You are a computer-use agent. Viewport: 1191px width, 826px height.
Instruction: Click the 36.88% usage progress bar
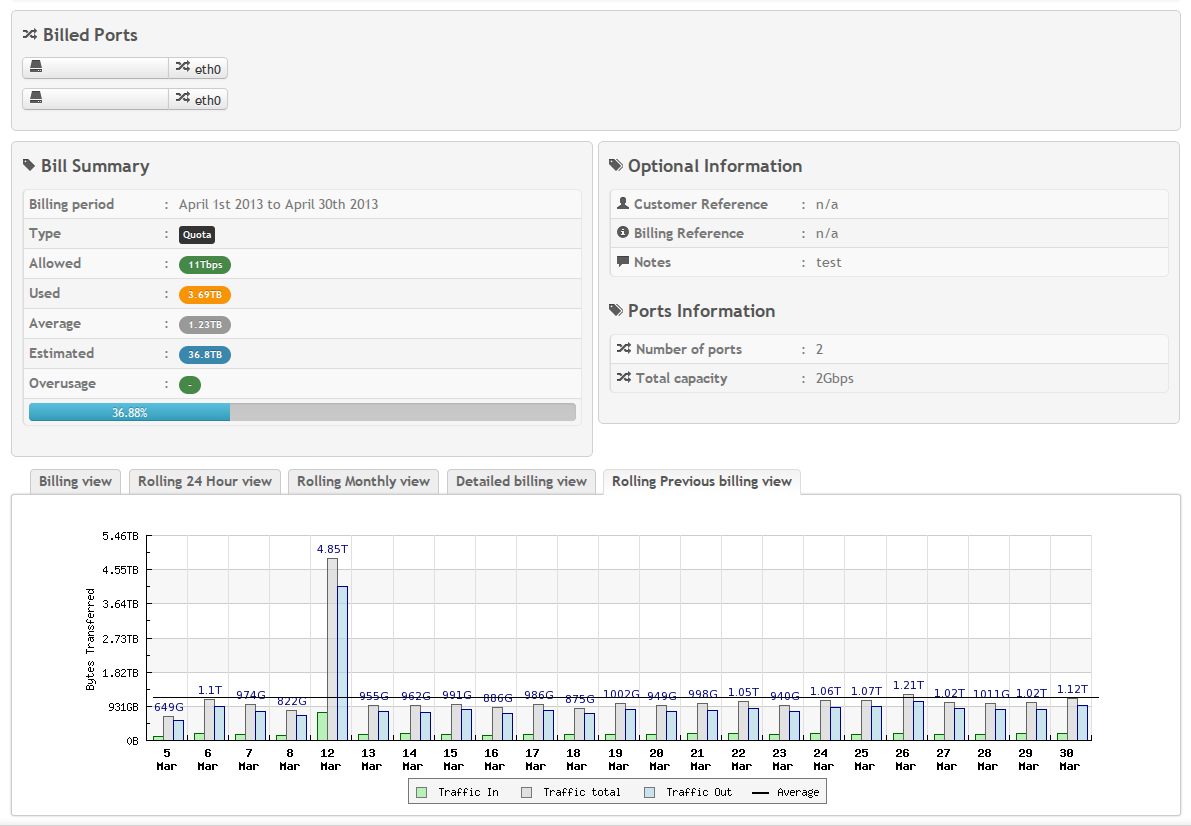[x=130, y=412]
